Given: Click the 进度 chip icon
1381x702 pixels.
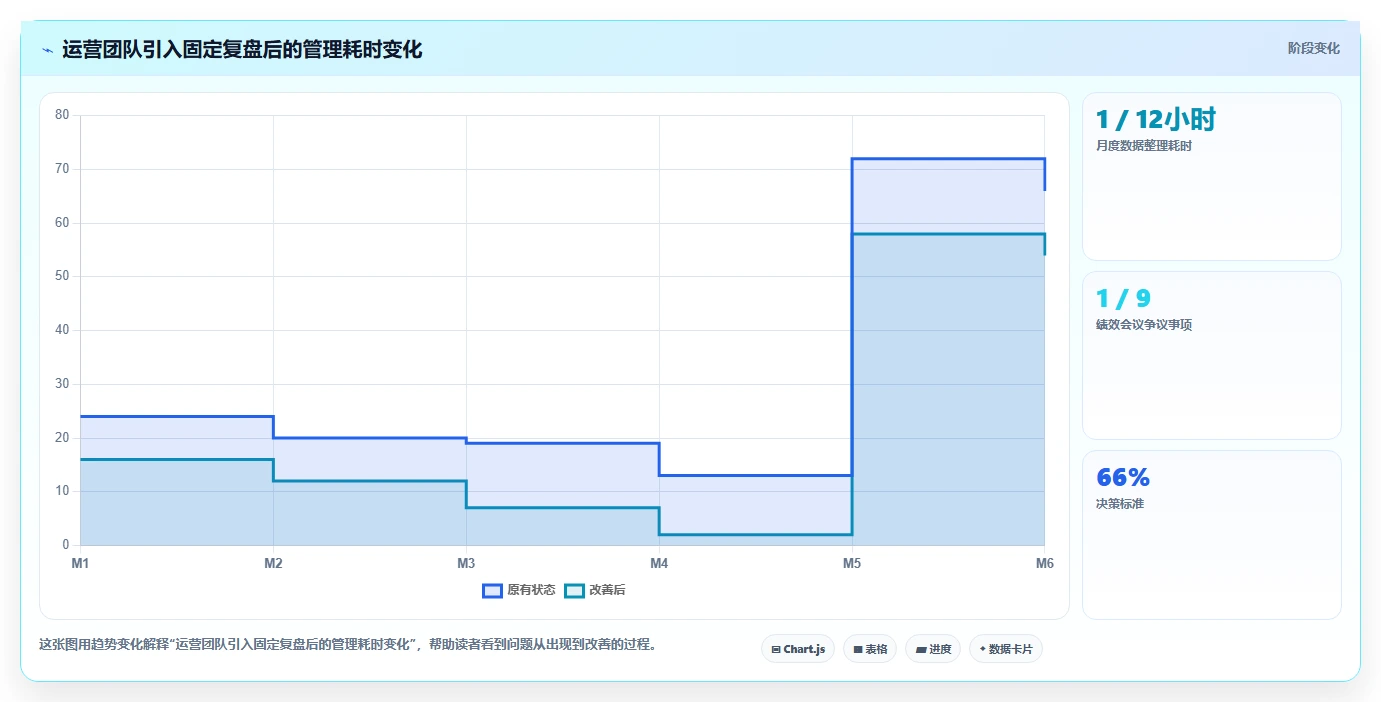Looking at the screenshot, I should coord(921,650).
